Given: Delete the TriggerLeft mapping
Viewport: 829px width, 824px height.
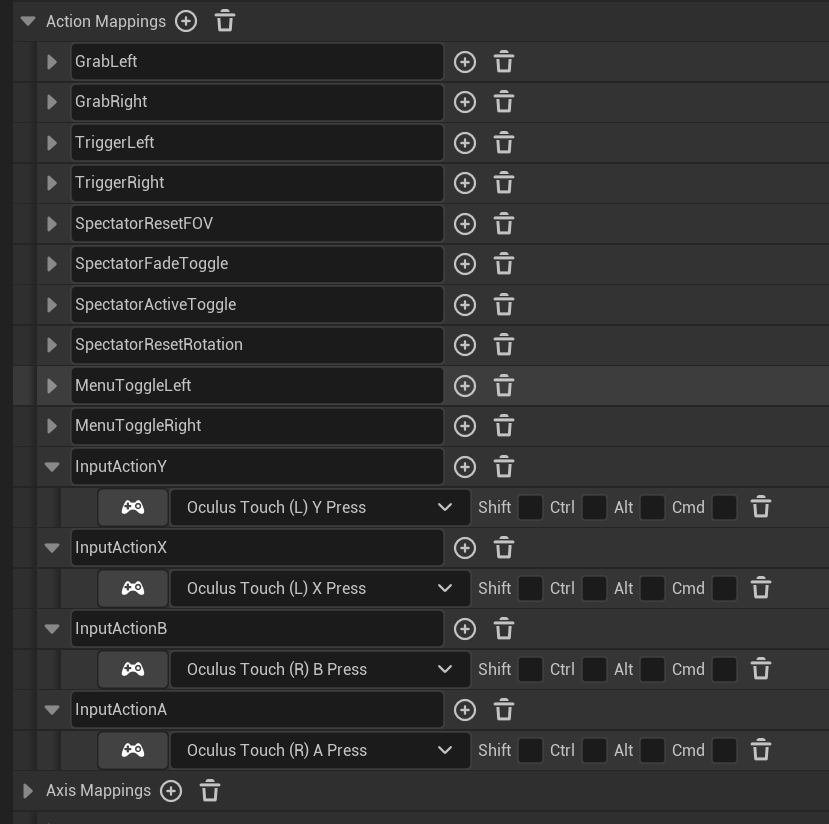Looking at the screenshot, I should coord(504,143).
